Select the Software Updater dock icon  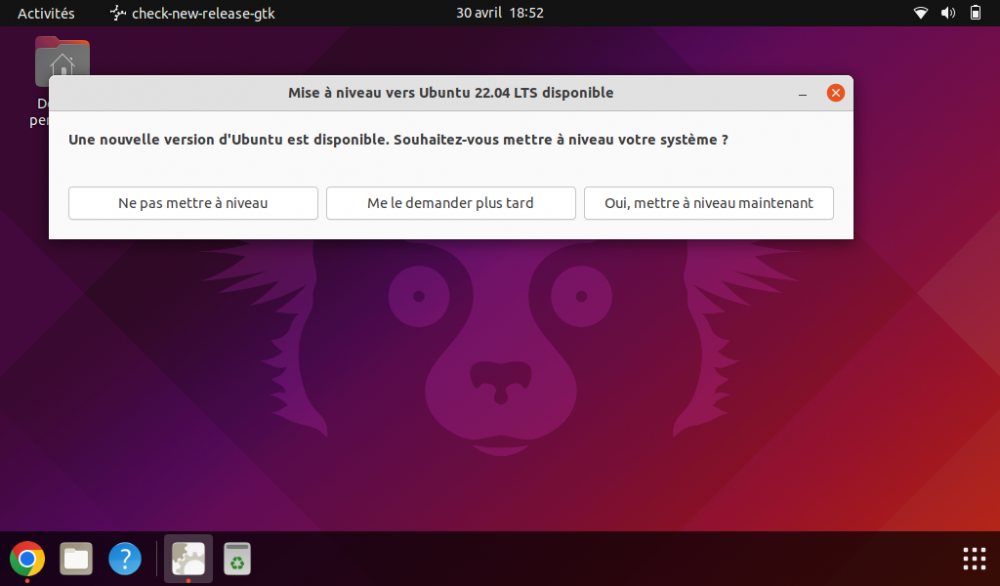point(188,559)
